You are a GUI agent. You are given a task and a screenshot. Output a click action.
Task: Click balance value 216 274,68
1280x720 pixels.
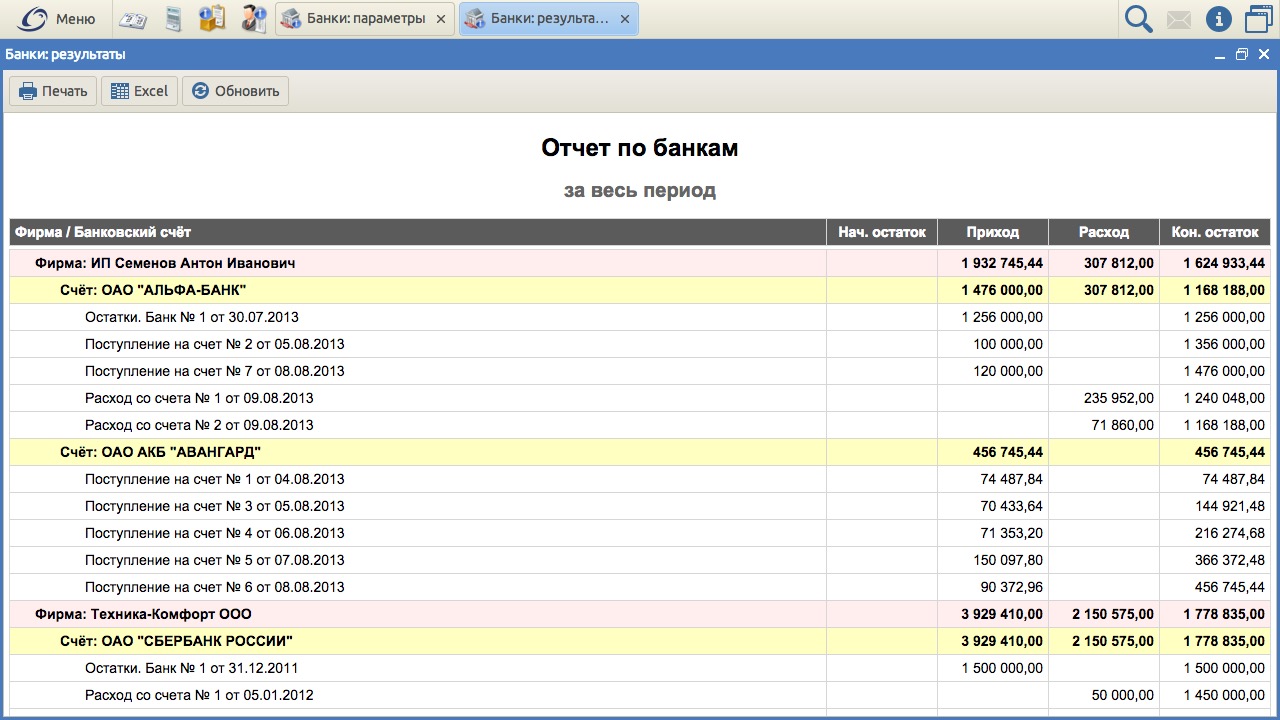(1230, 533)
